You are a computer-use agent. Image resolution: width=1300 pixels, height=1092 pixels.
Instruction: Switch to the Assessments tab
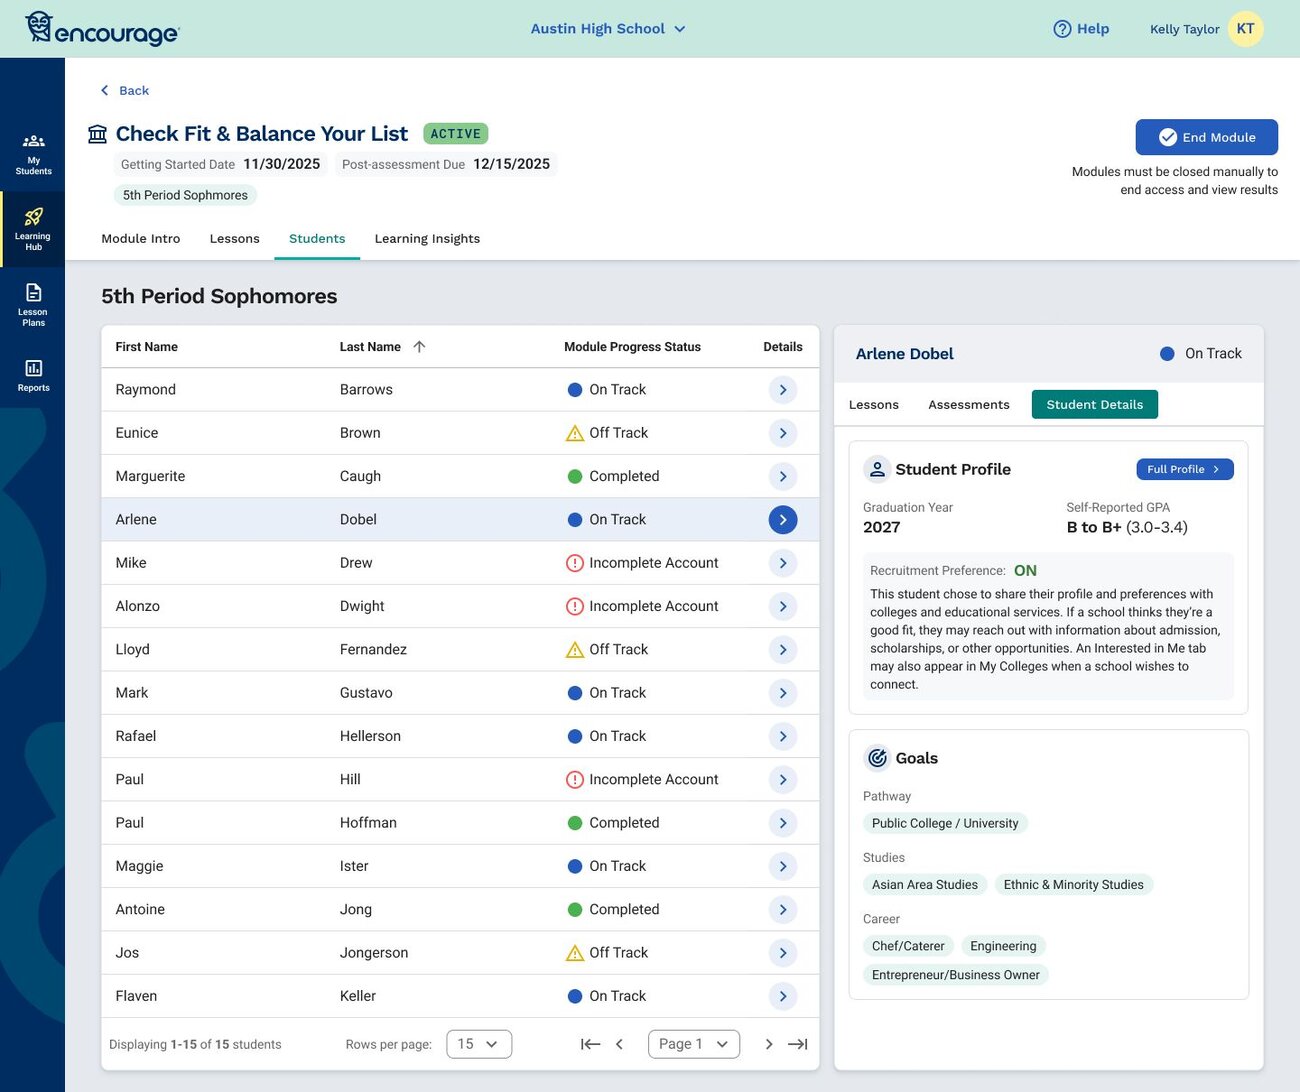pos(968,405)
